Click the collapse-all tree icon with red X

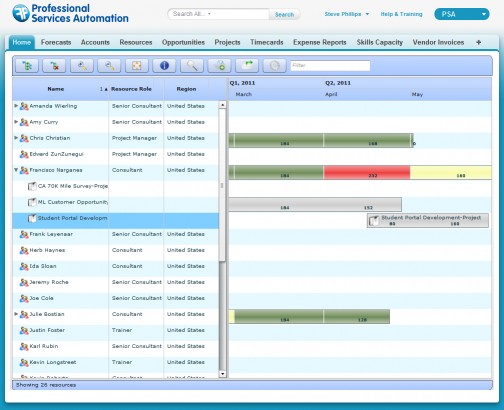54,66
